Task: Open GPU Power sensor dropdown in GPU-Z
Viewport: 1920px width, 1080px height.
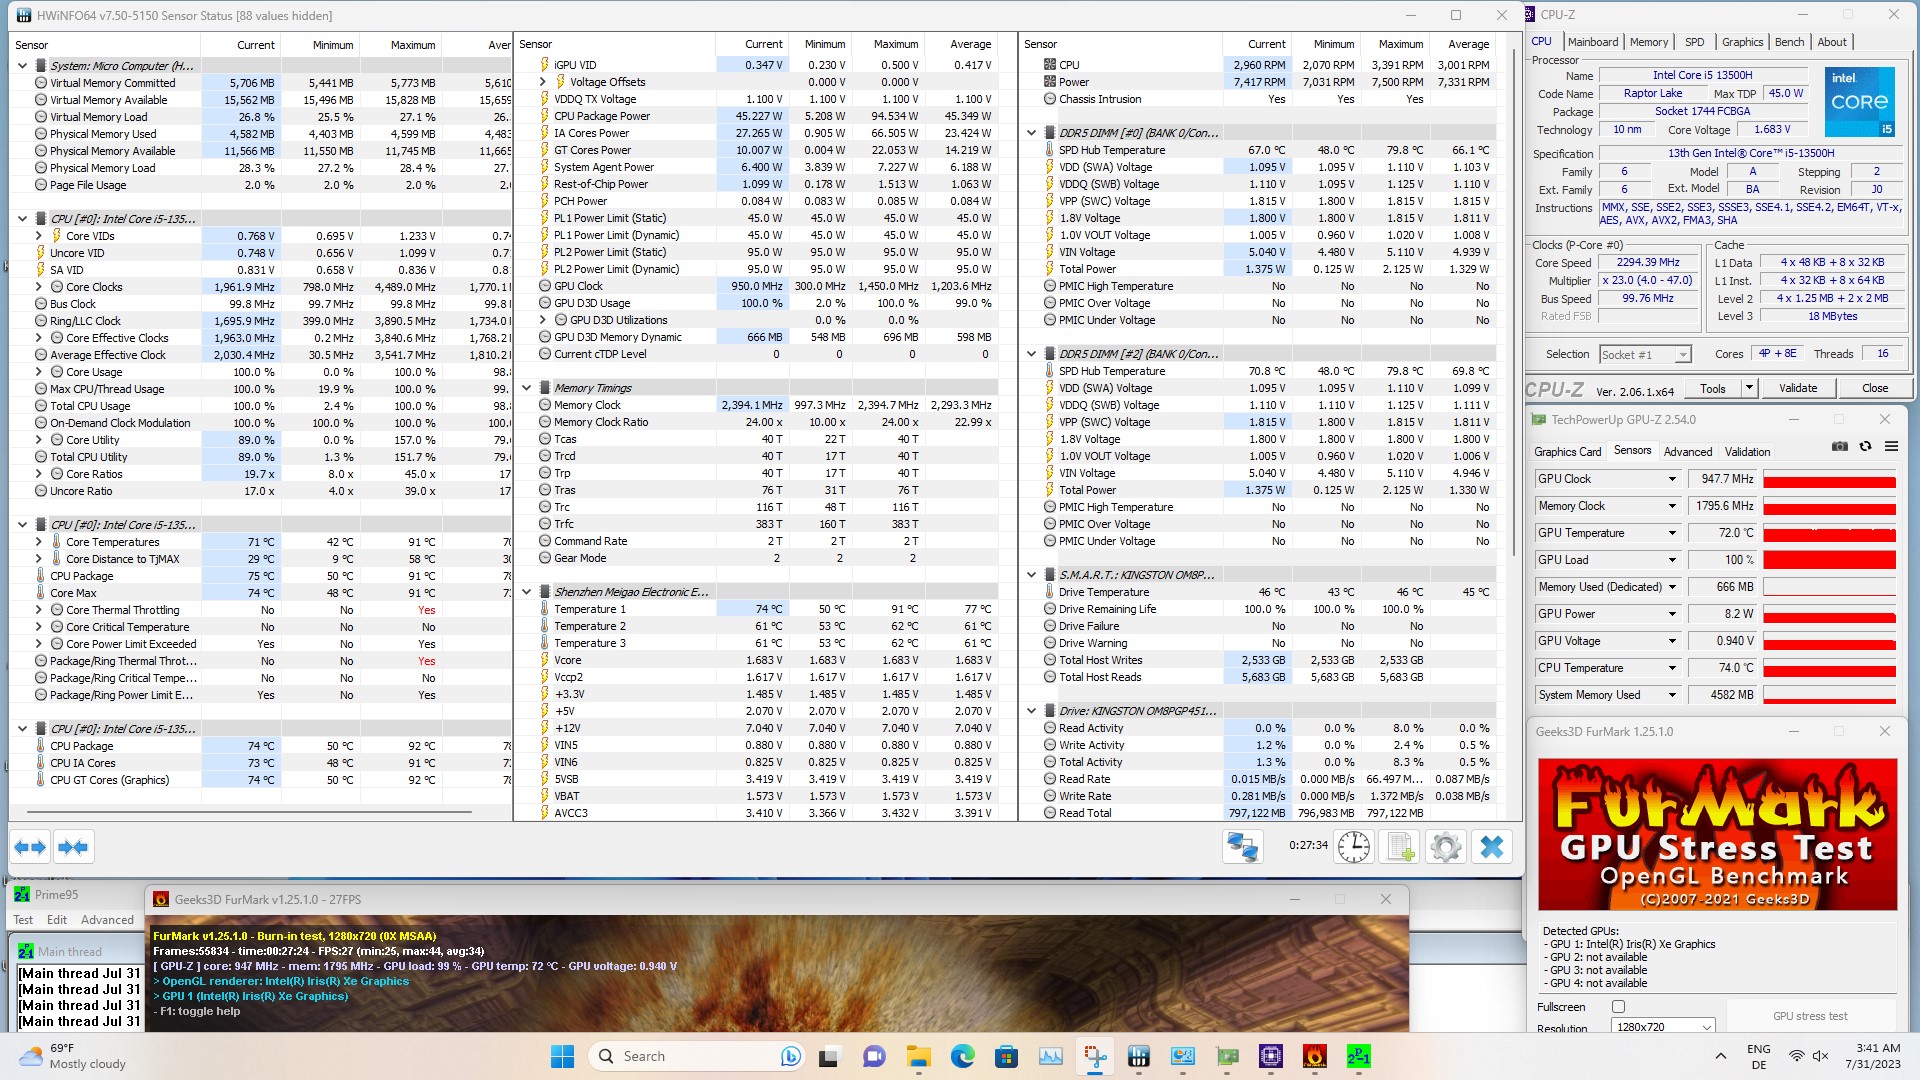Action: tap(1671, 614)
